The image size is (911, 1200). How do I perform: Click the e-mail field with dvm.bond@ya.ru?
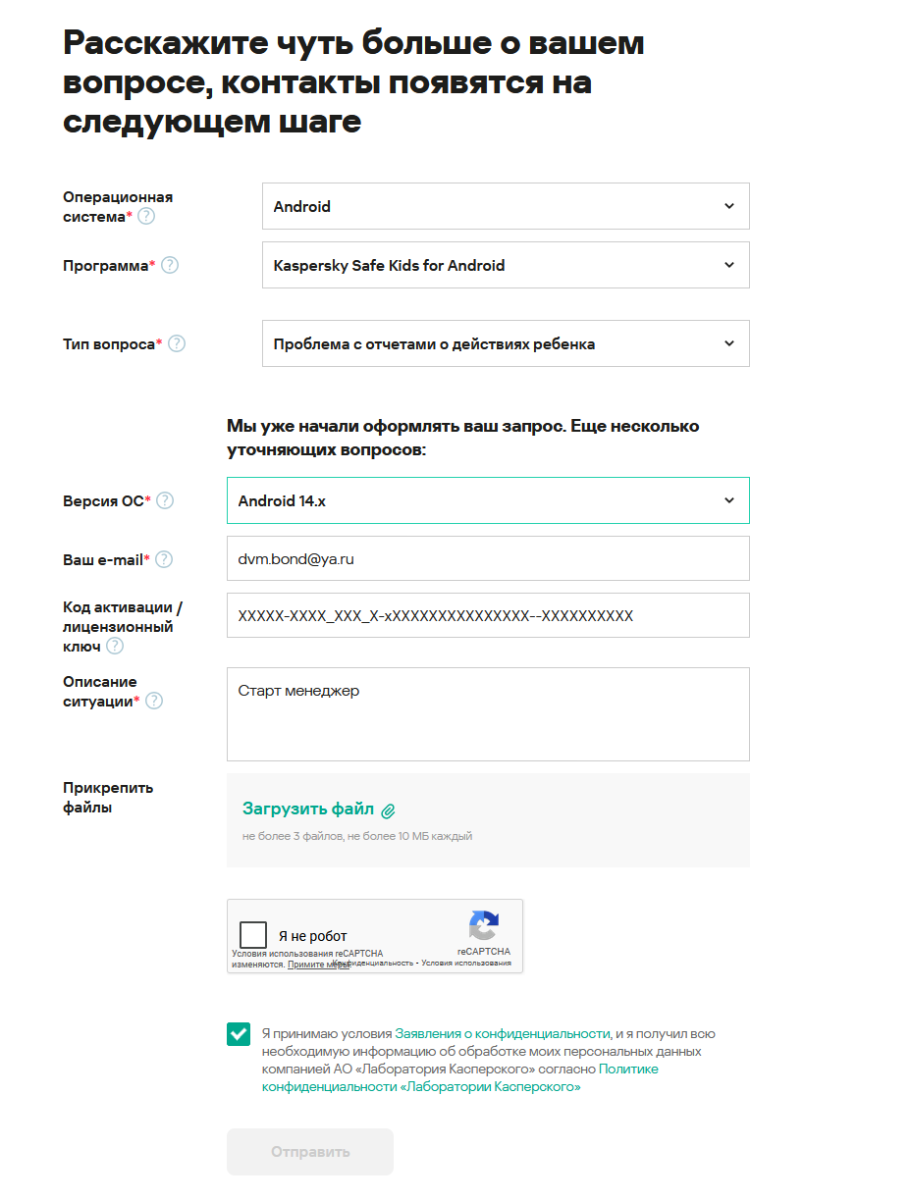click(x=487, y=559)
